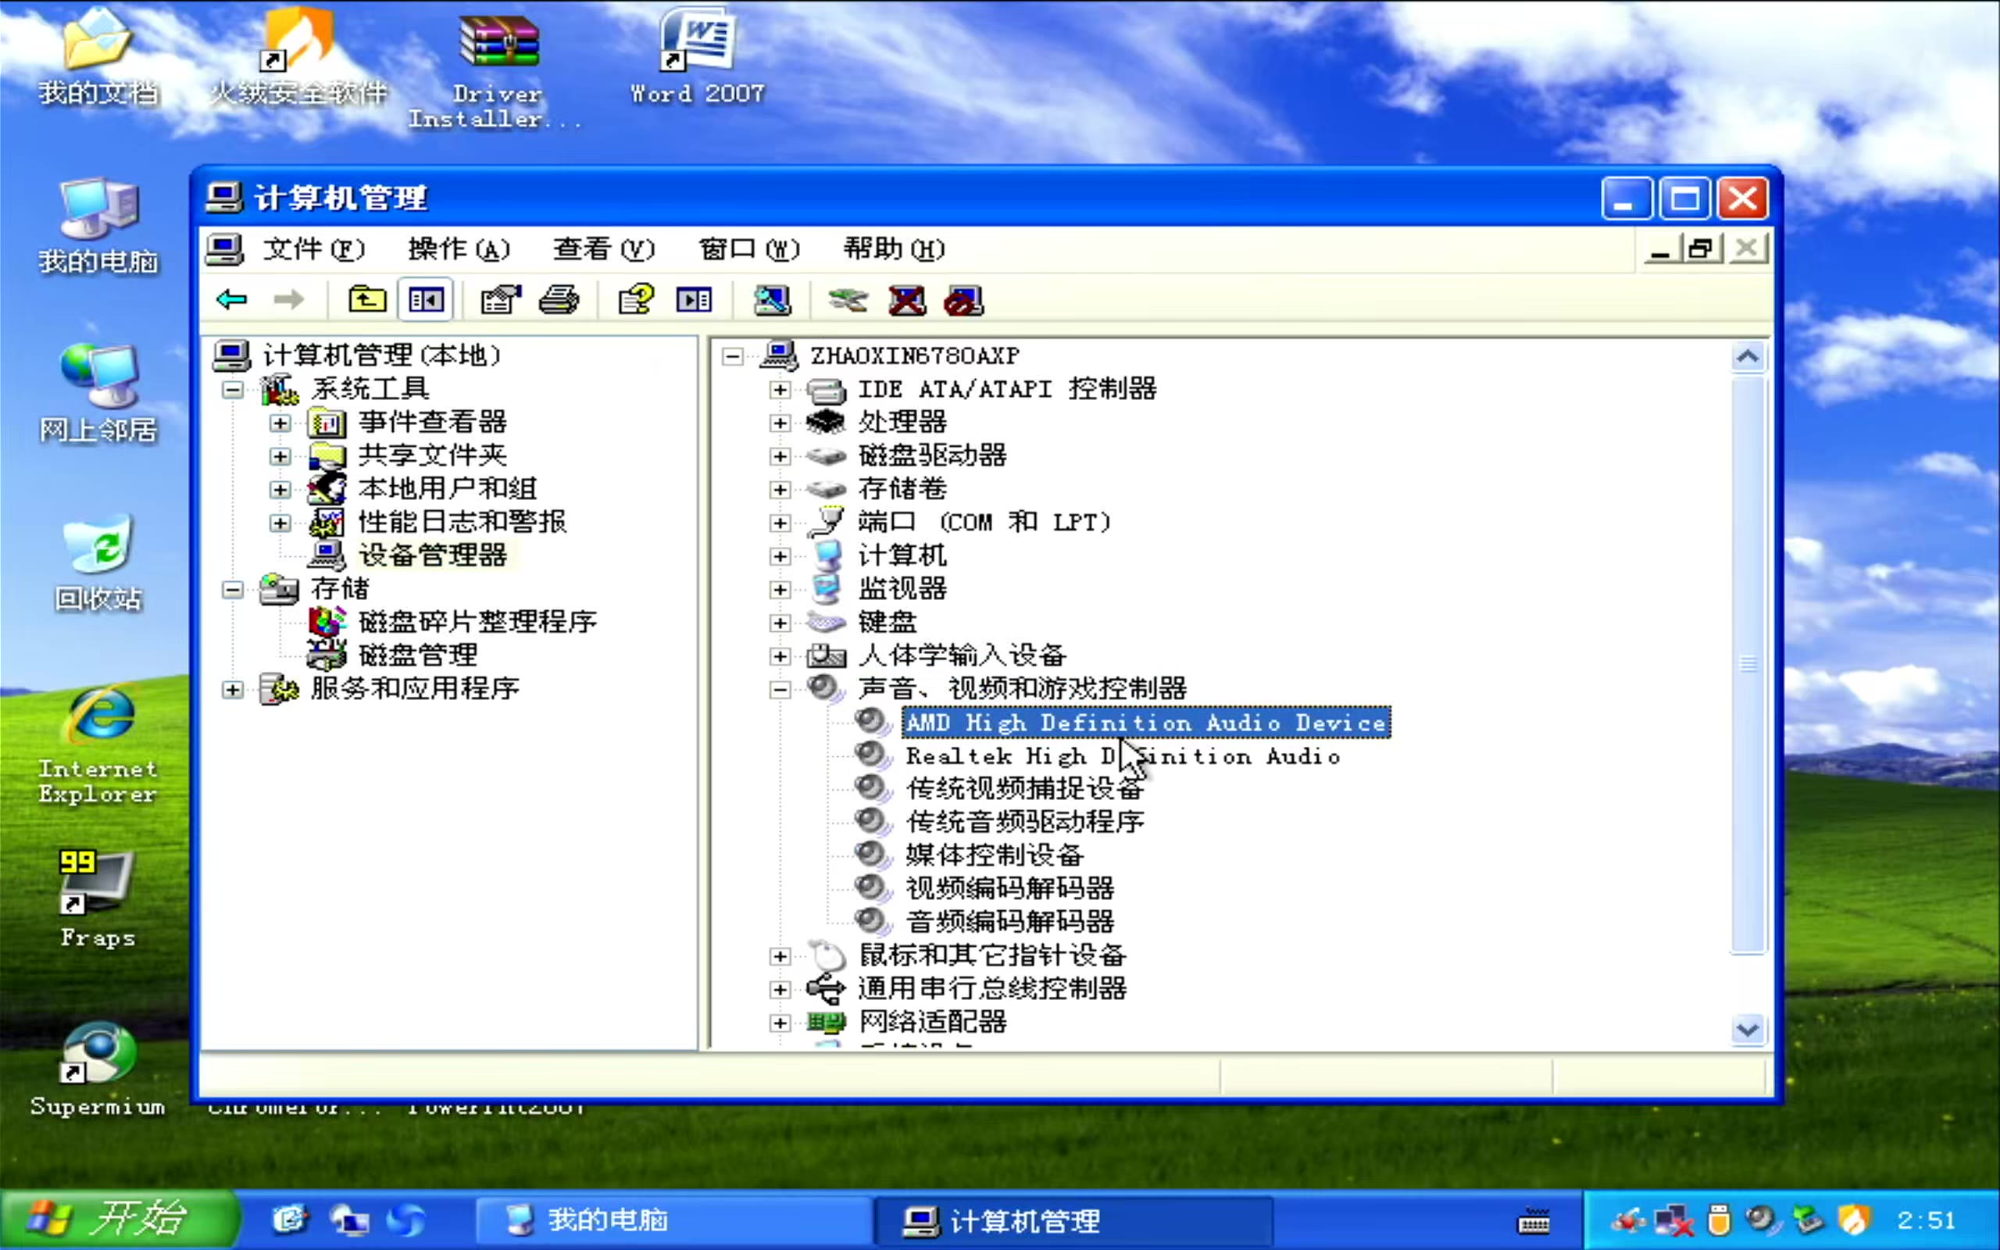Click scroll down arrow in device list

coord(1748,1029)
